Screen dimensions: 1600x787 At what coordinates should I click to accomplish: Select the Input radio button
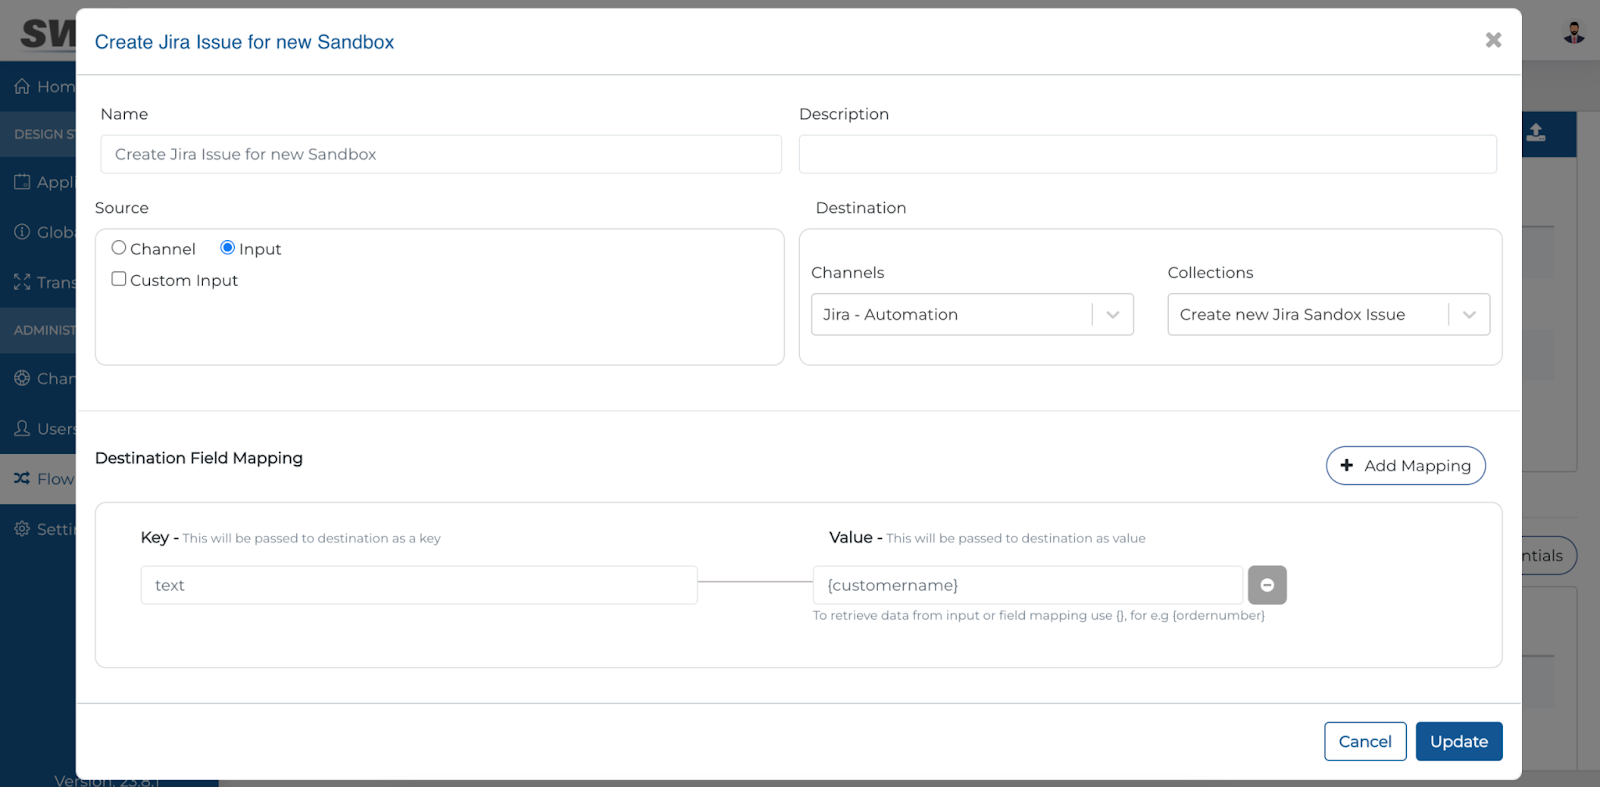click(228, 248)
